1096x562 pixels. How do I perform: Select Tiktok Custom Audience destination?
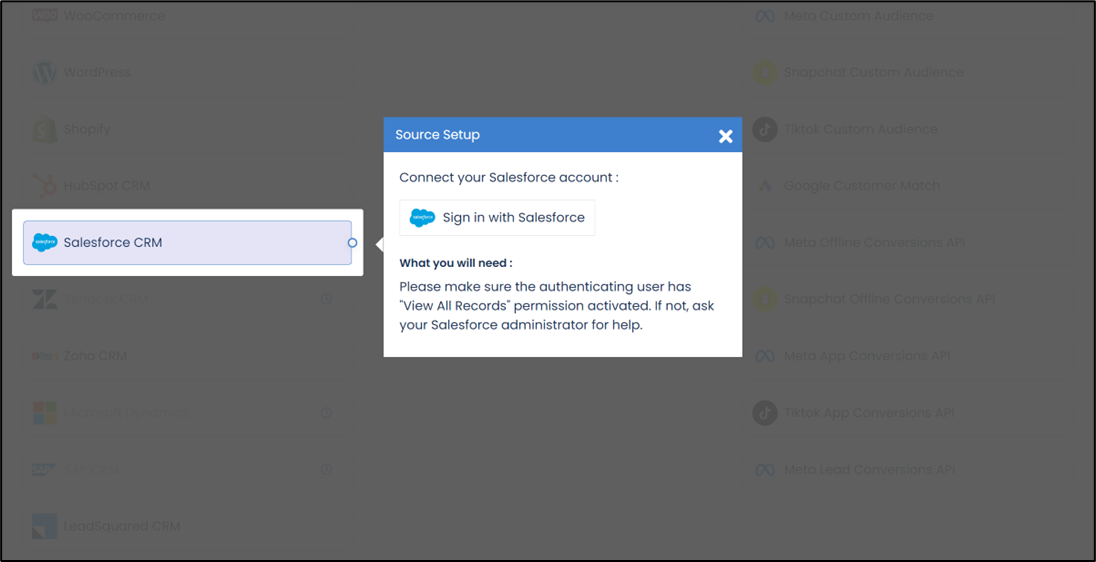pyautogui.click(x=906, y=129)
